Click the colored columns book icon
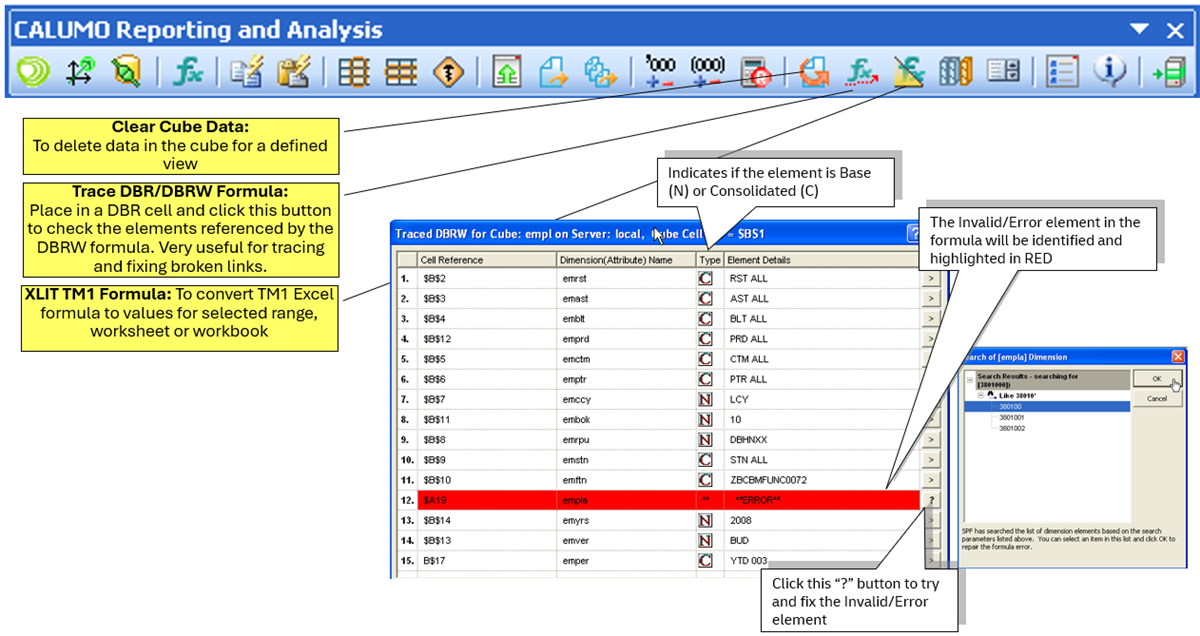 (x=955, y=71)
